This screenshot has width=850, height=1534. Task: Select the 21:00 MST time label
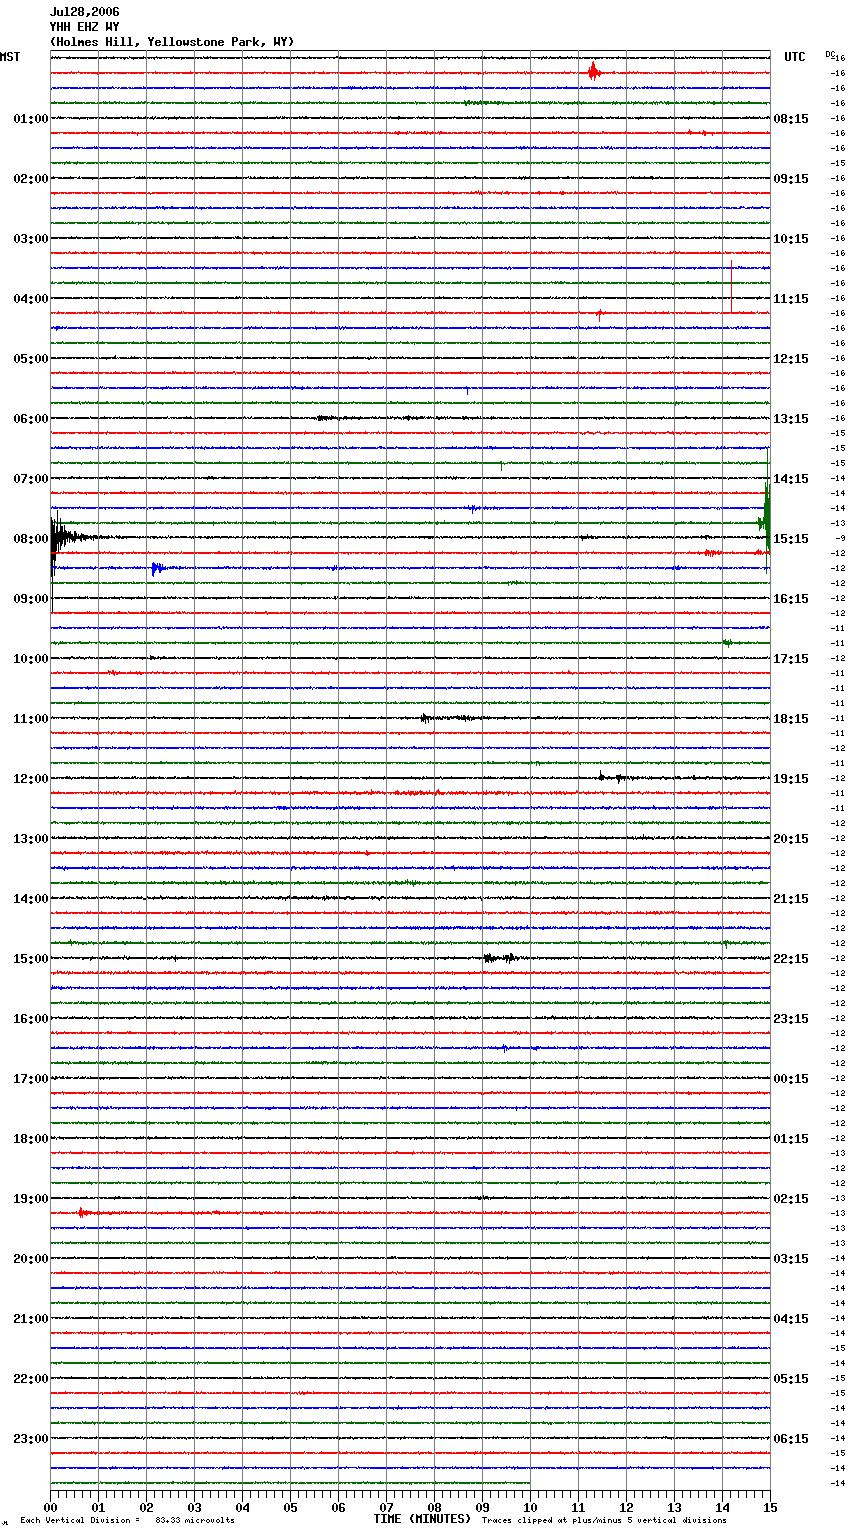31,1319
